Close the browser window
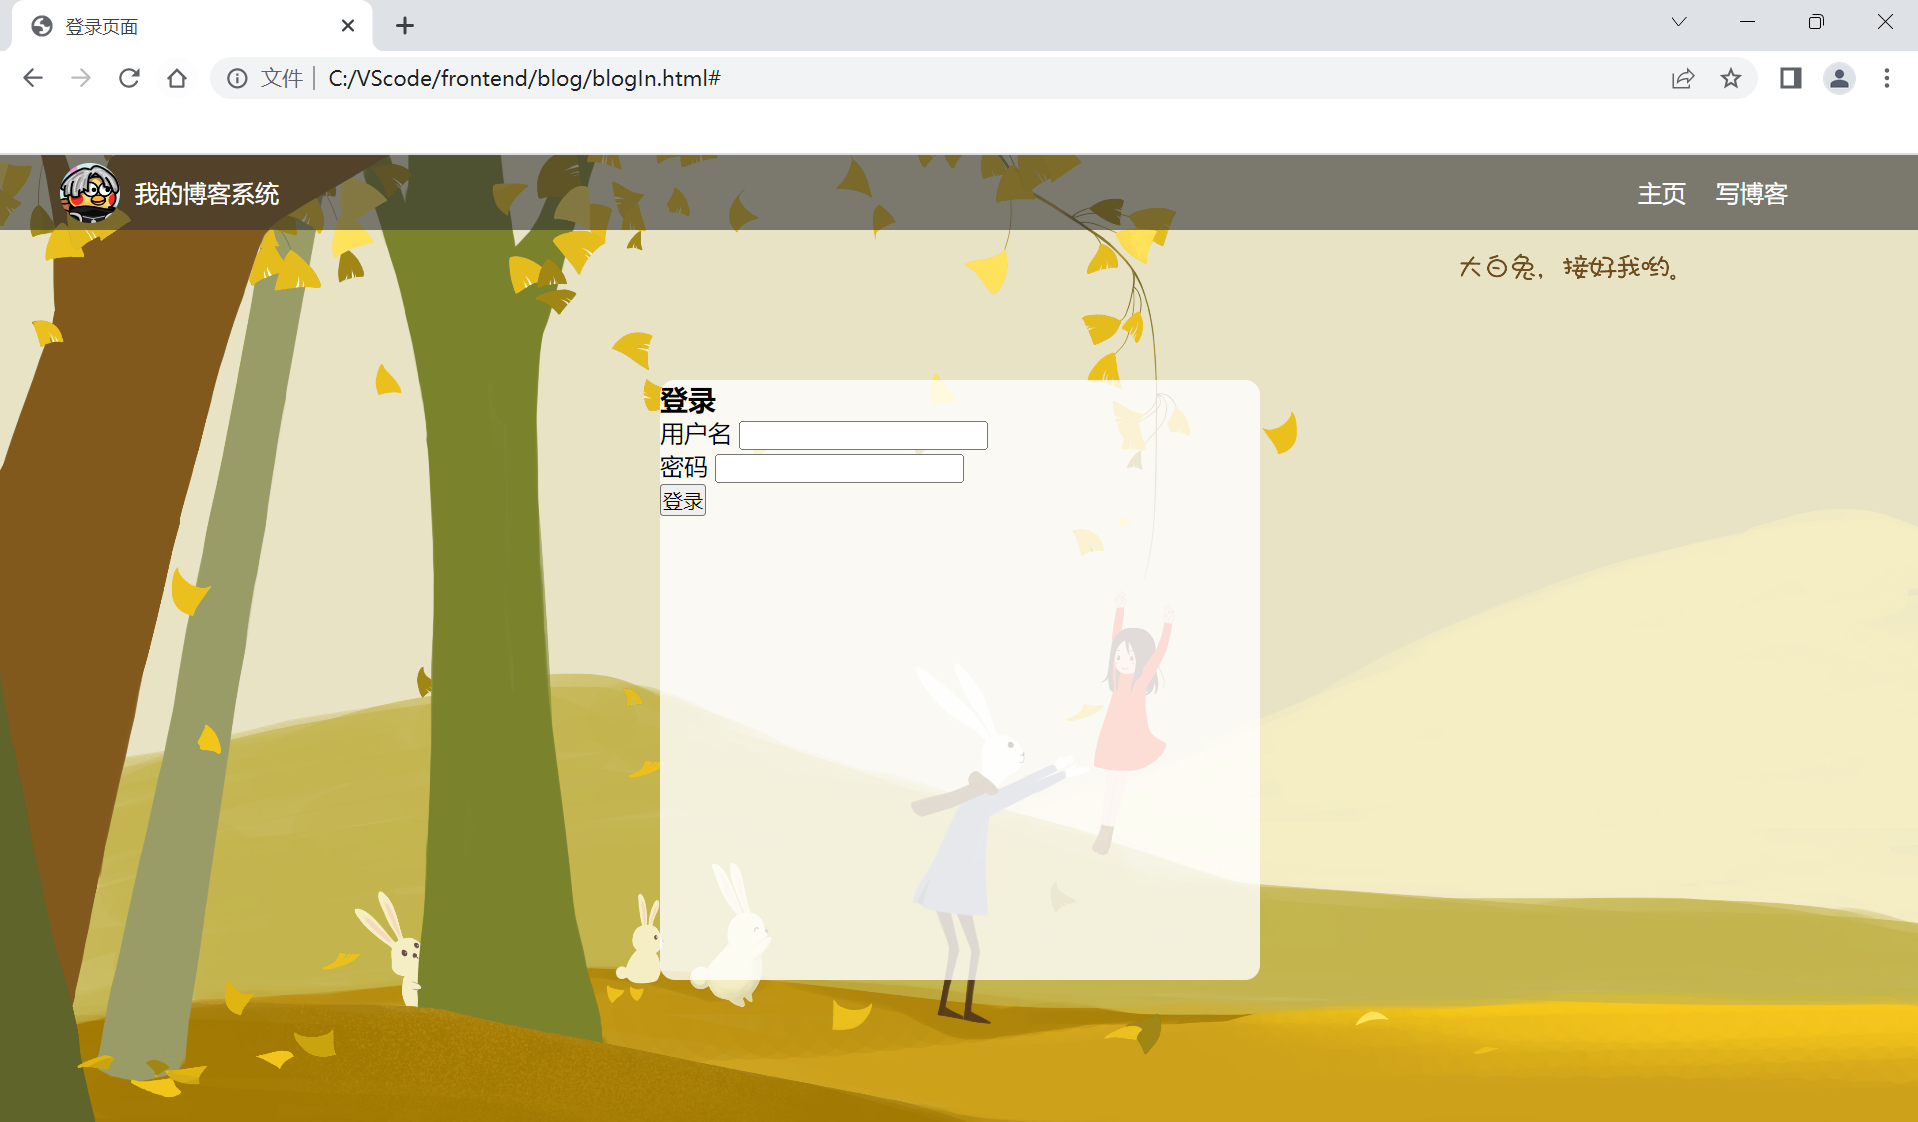The width and height of the screenshot is (1918, 1122). tap(1885, 22)
